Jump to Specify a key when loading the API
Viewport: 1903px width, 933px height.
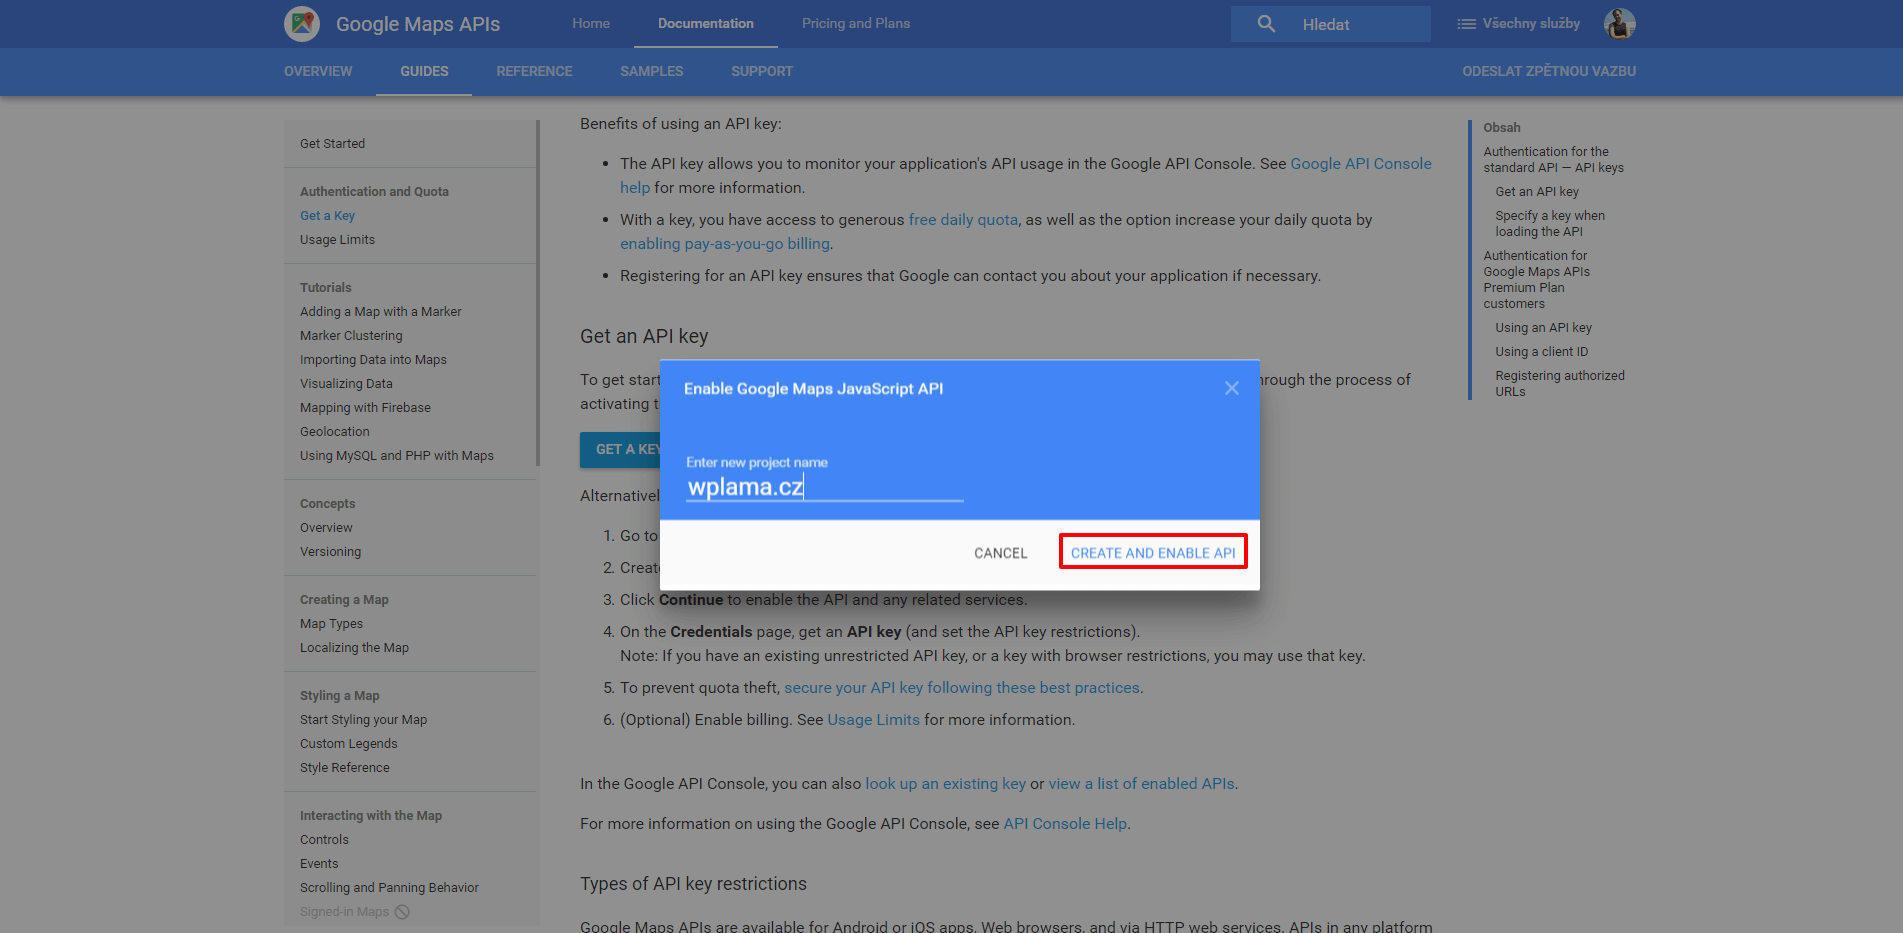coord(1550,223)
